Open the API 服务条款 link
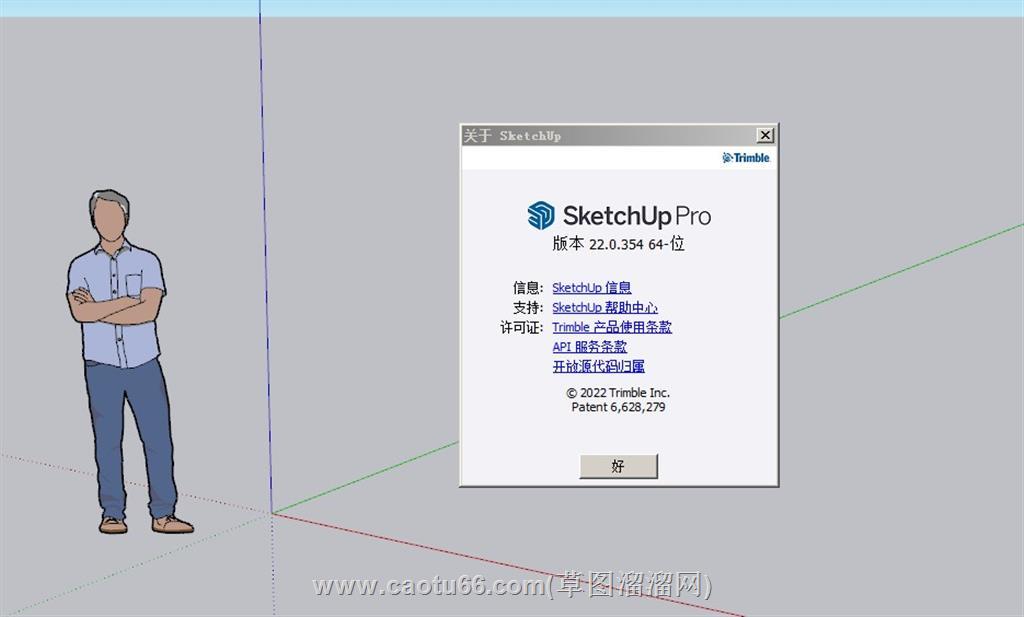Viewport: 1024px width, 617px height. 590,347
